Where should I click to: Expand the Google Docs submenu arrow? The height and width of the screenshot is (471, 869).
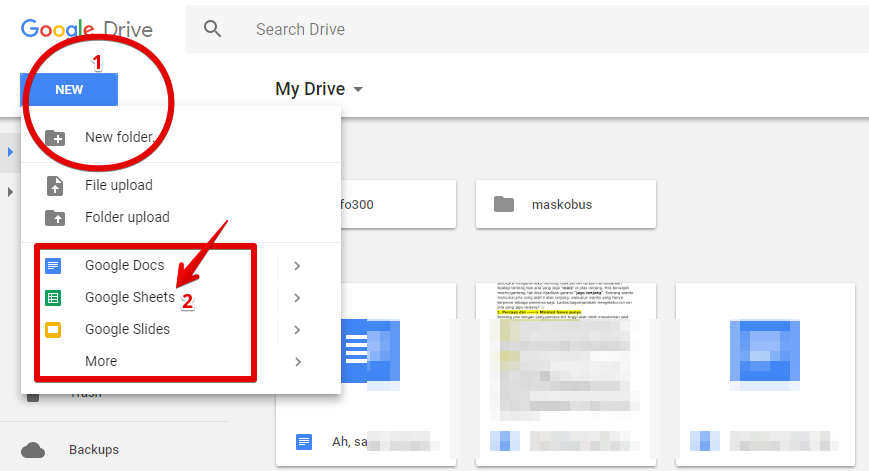pos(298,266)
